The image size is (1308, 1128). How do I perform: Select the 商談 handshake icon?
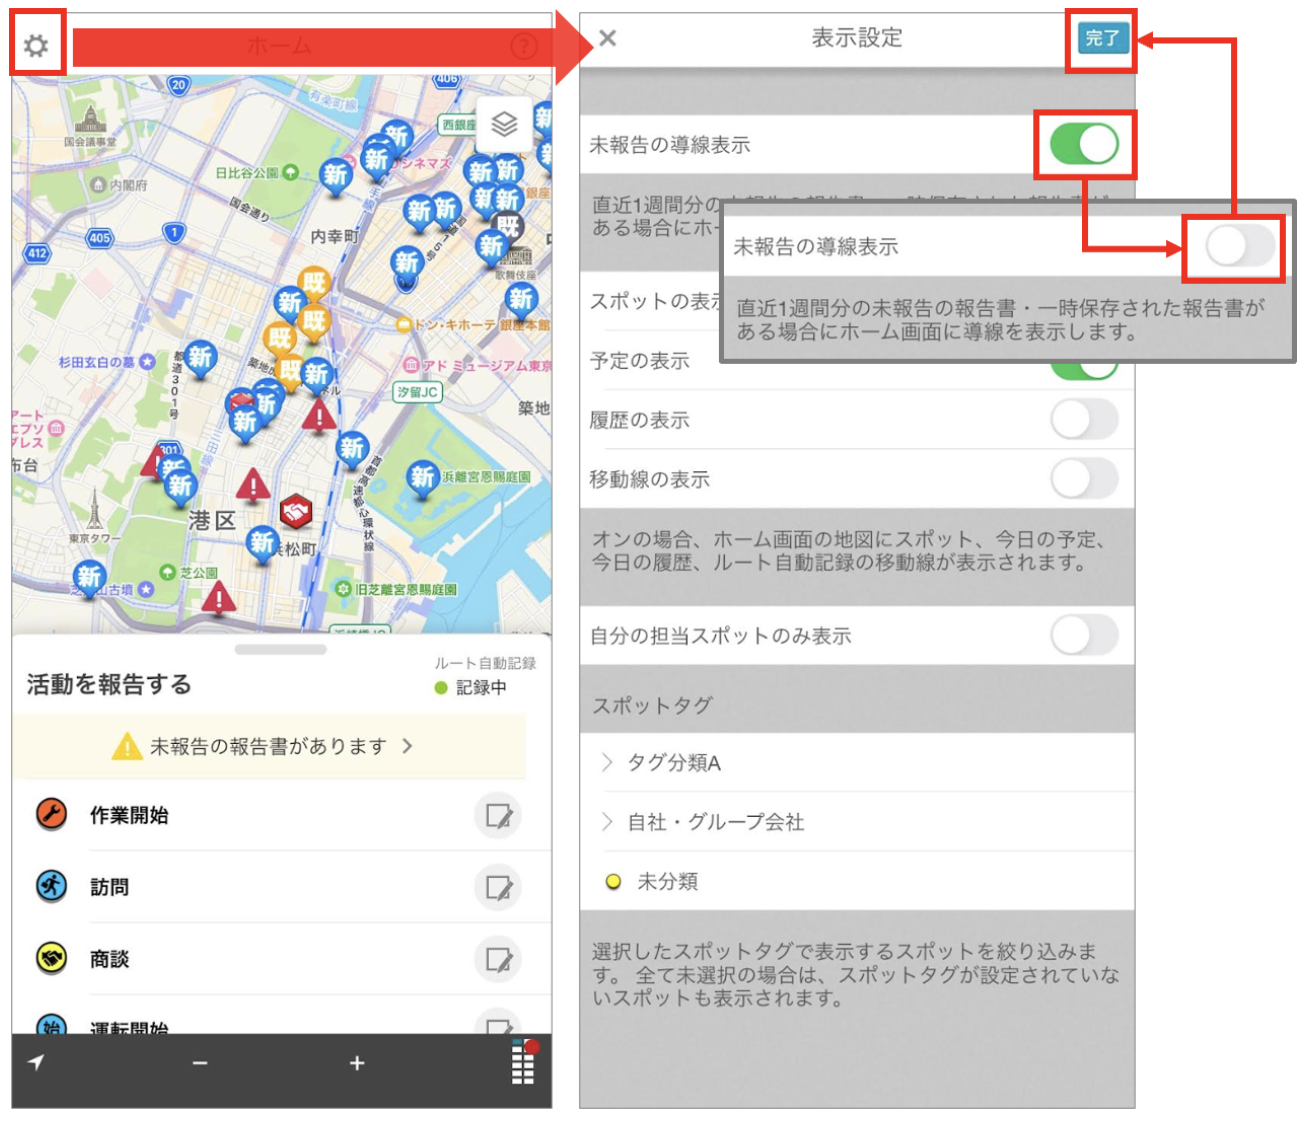tap(51, 958)
